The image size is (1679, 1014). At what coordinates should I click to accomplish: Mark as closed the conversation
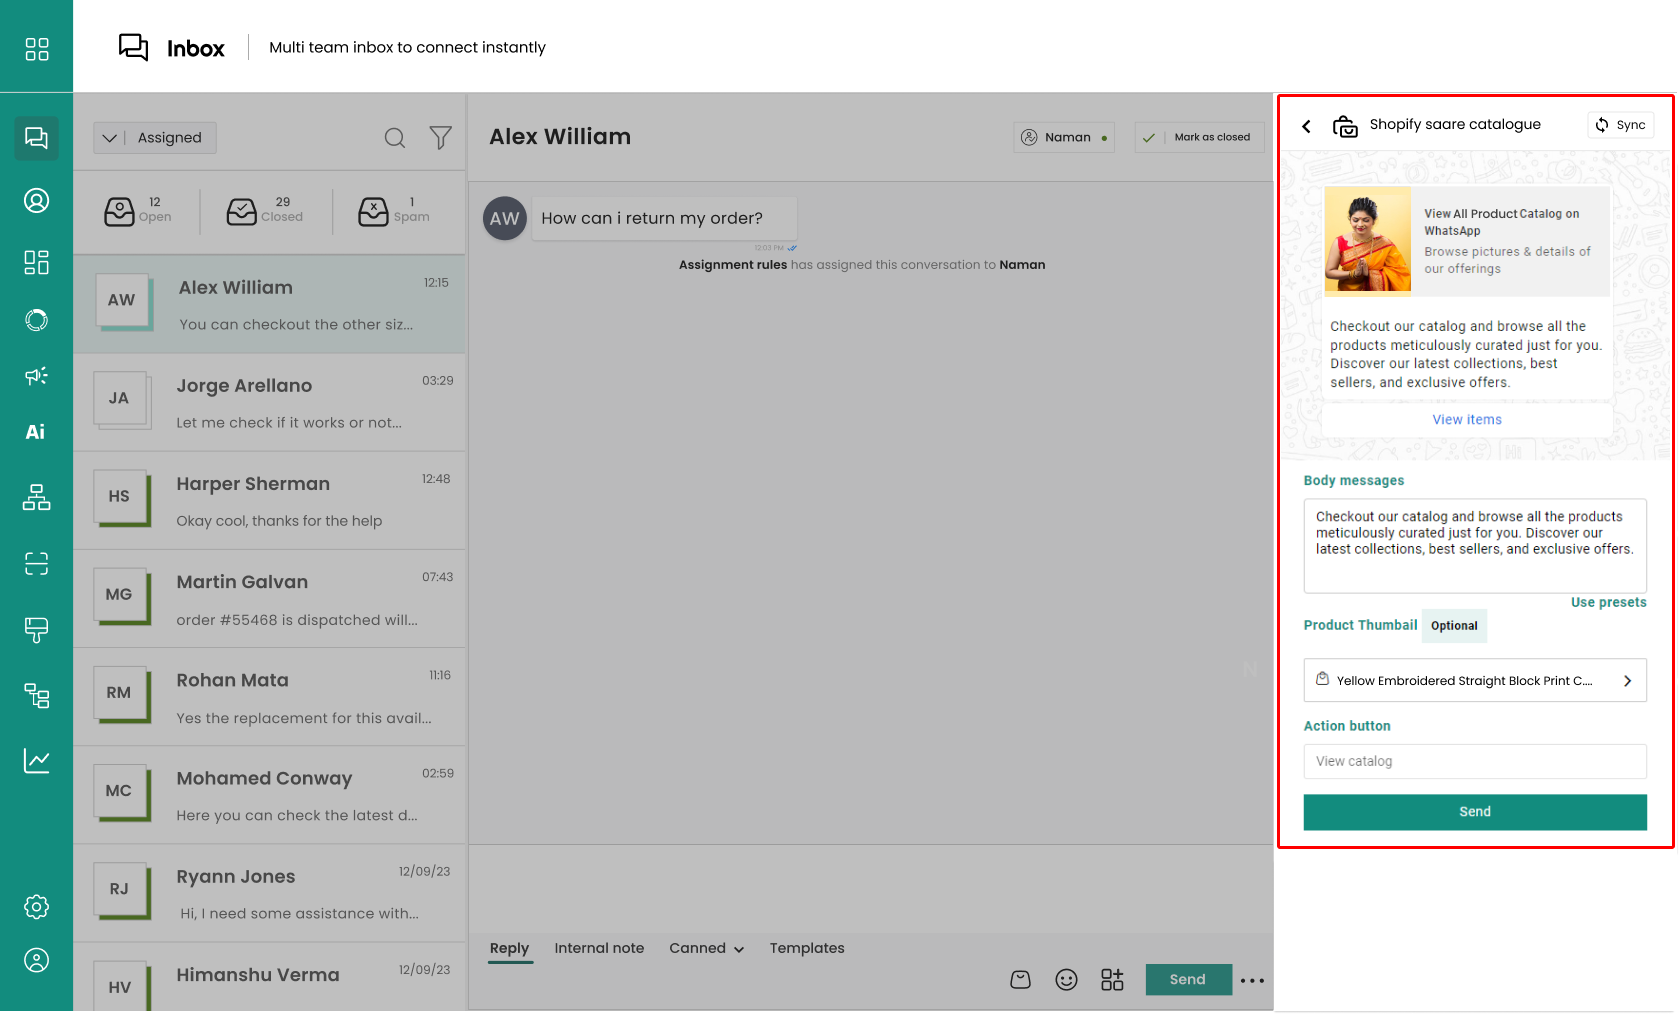[x=1199, y=137]
